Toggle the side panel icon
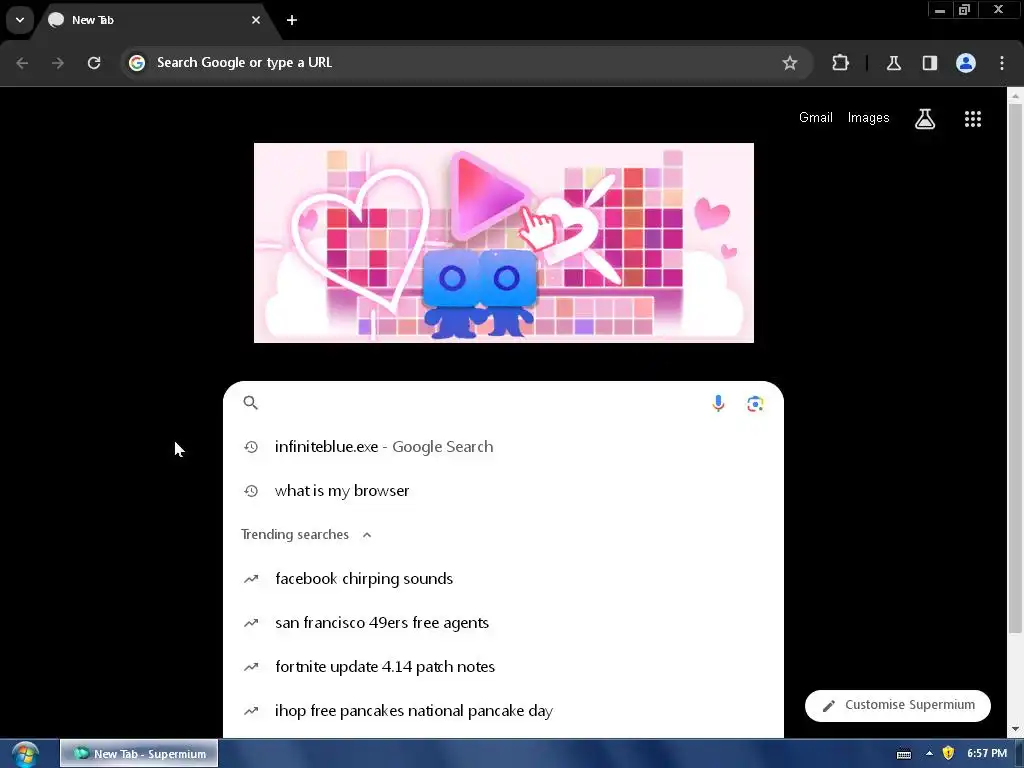The height and width of the screenshot is (768, 1024). 930,63
